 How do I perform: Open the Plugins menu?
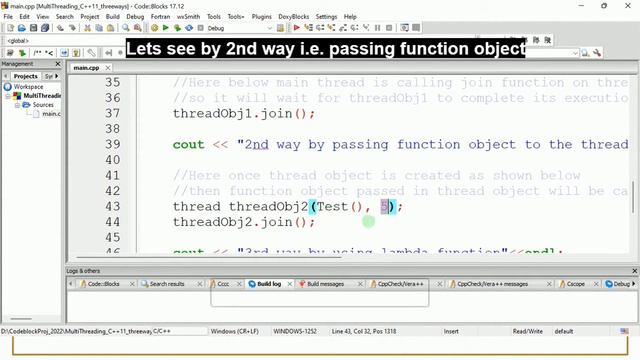point(262,16)
